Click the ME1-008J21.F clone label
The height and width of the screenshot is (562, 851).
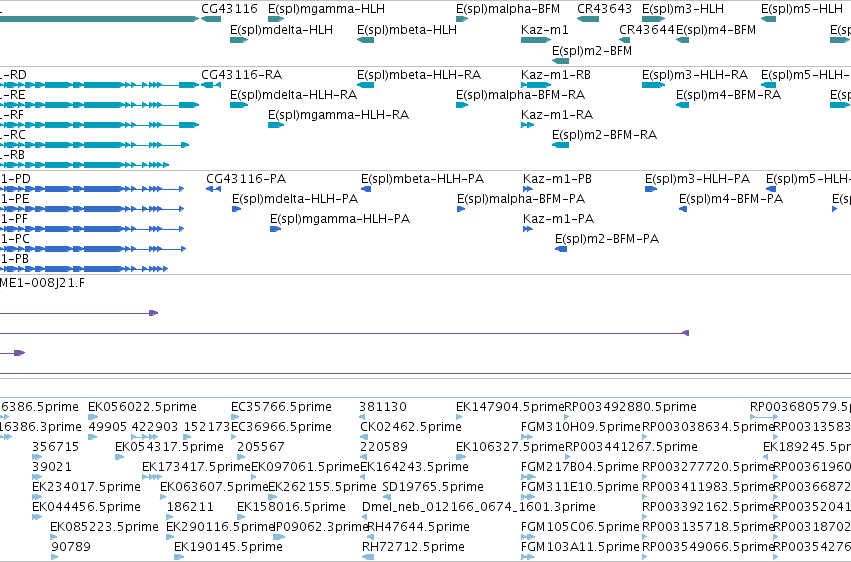[x=42, y=283]
